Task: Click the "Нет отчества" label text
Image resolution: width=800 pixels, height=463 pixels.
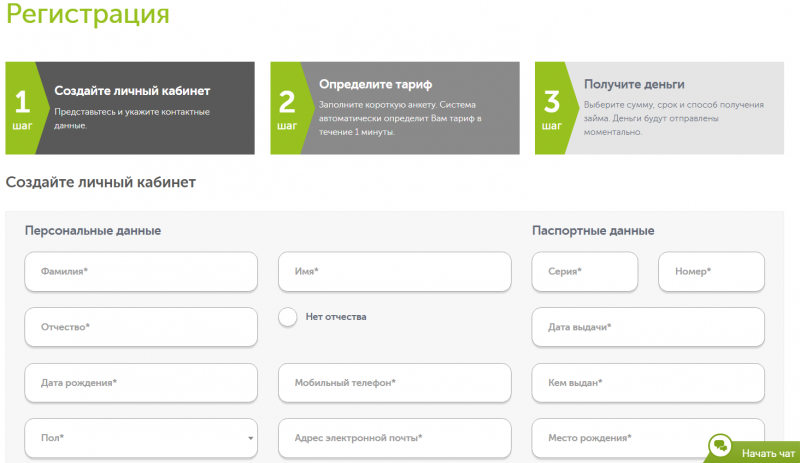Action: coord(336,317)
